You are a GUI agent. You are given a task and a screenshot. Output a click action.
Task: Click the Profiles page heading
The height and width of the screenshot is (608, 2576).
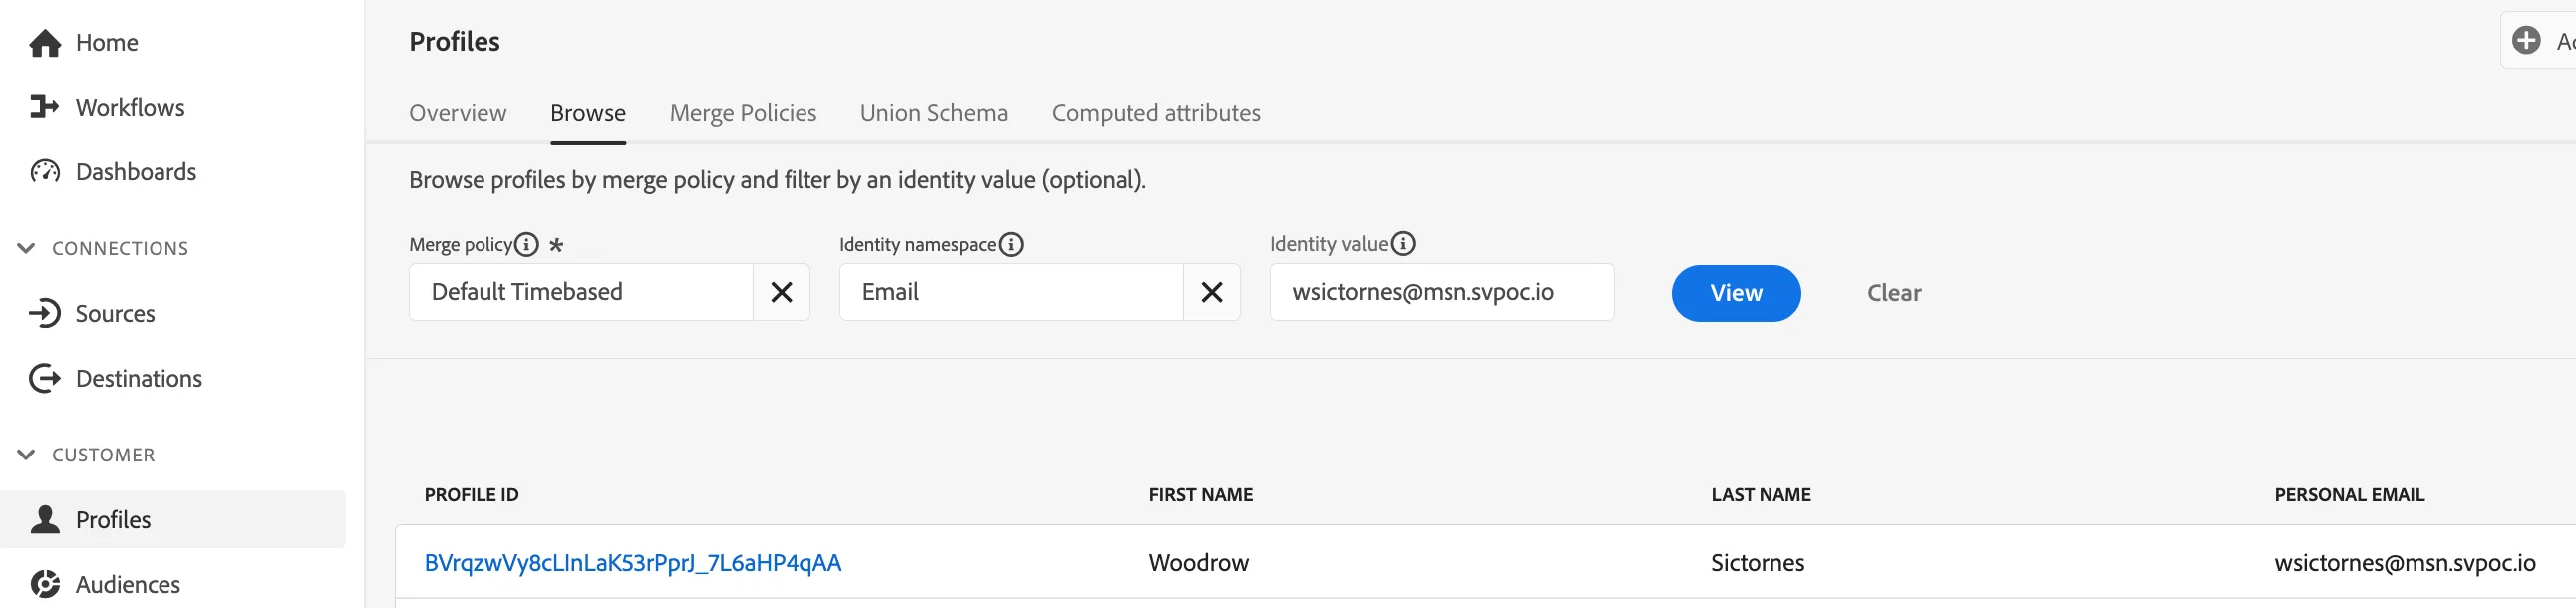454,41
